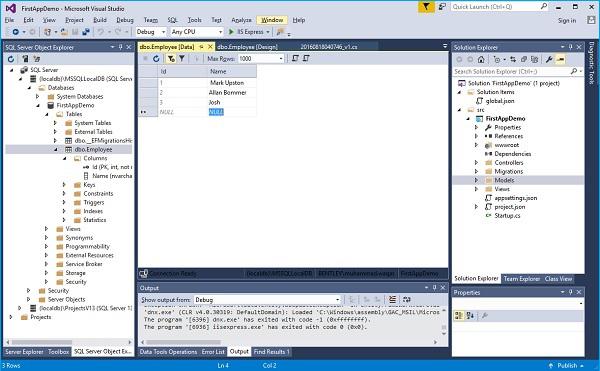Open the File menu
600x371 pixels.
[10, 20]
